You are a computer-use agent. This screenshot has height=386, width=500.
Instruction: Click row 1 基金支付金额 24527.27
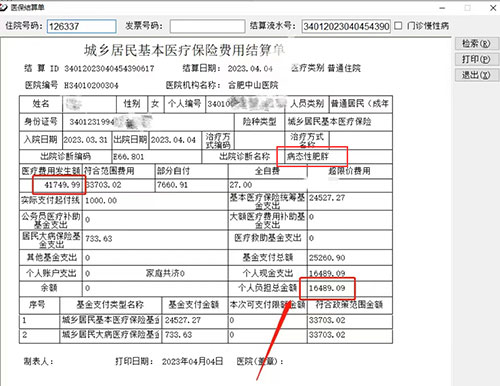183,320
